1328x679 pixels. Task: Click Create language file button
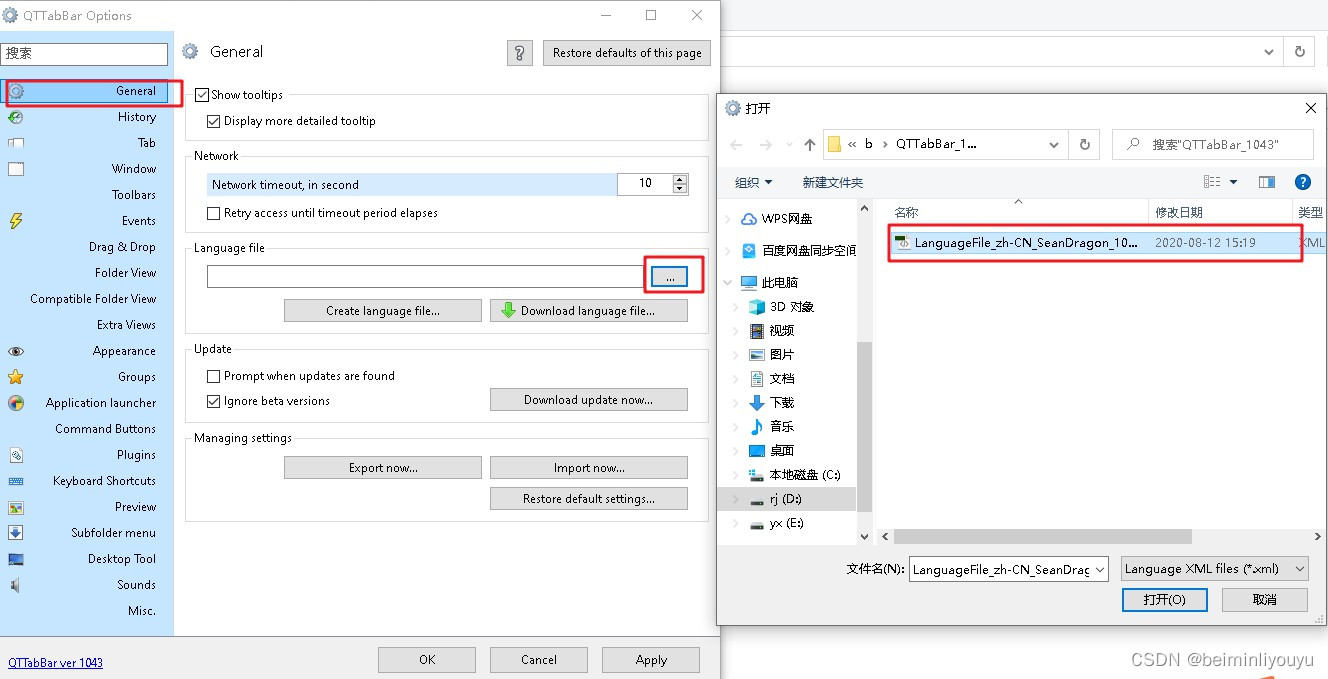click(x=383, y=311)
